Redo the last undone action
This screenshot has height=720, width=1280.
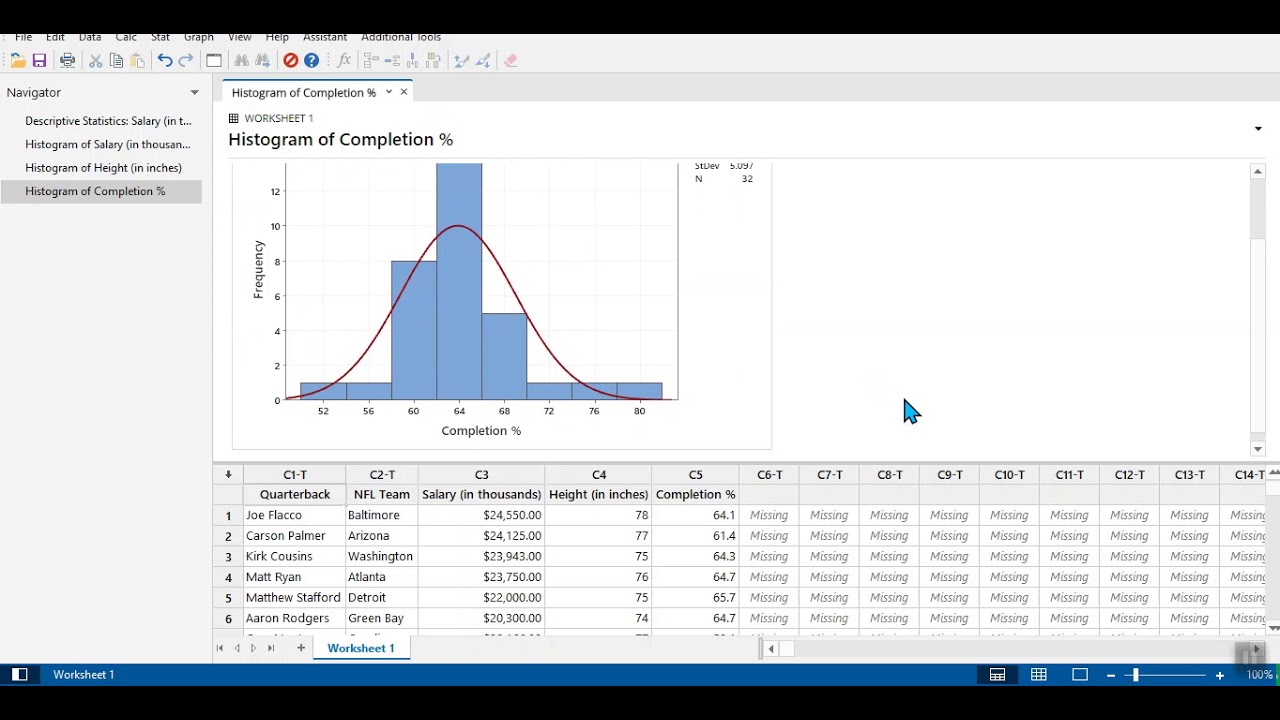pyautogui.click(x=186, y=61)
